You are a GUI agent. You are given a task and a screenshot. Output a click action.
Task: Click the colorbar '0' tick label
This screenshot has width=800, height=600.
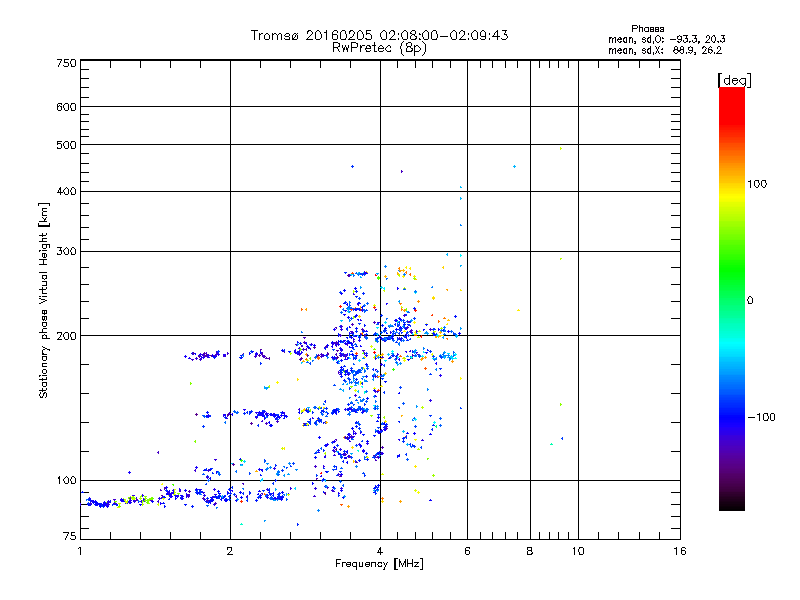pos(750,301)
